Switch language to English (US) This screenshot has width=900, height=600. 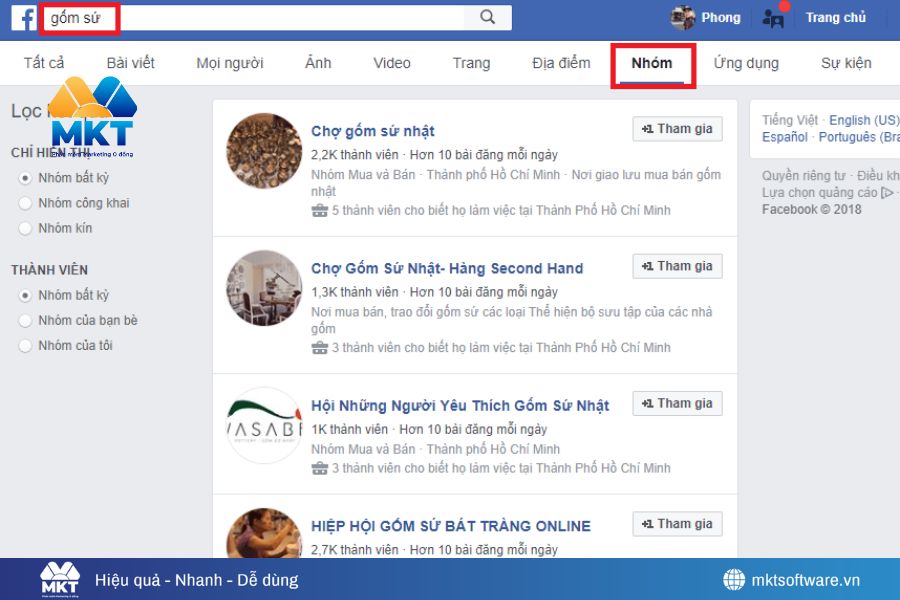pos(863,119)
